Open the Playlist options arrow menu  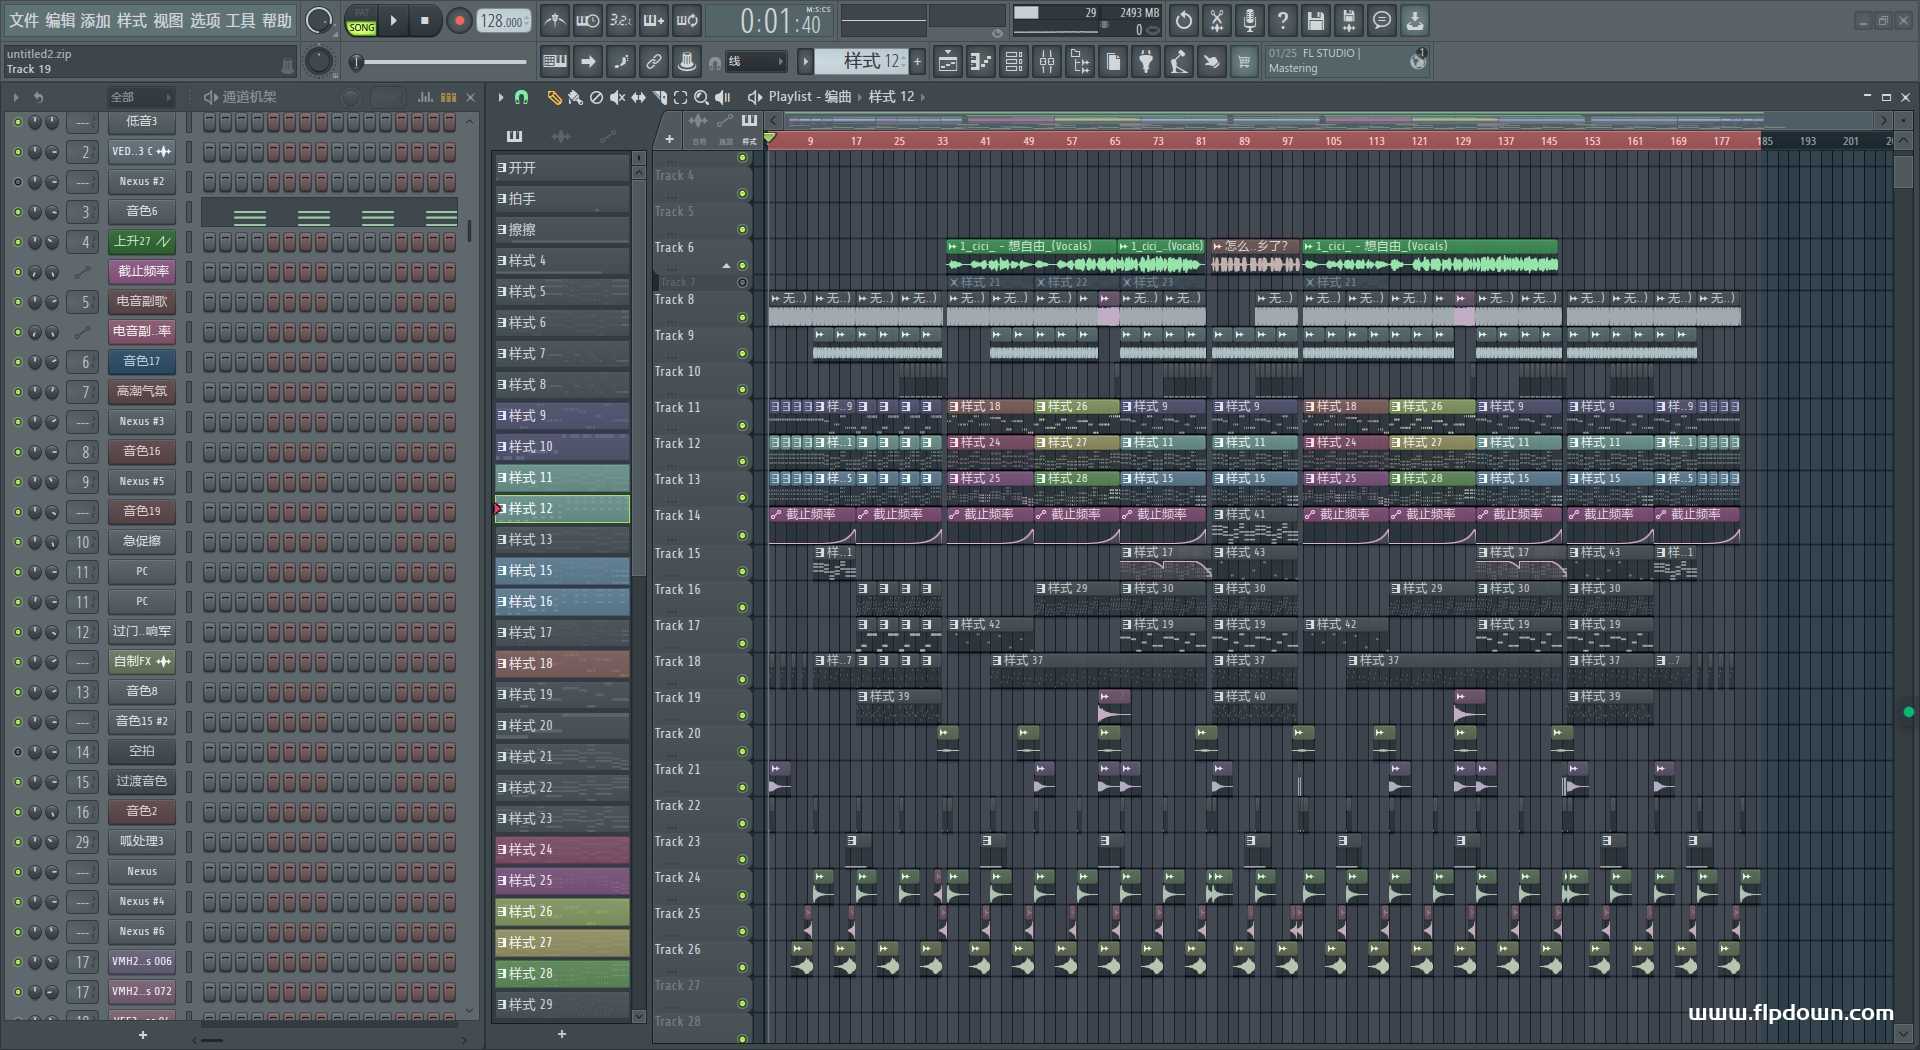(x=501, y=97)
